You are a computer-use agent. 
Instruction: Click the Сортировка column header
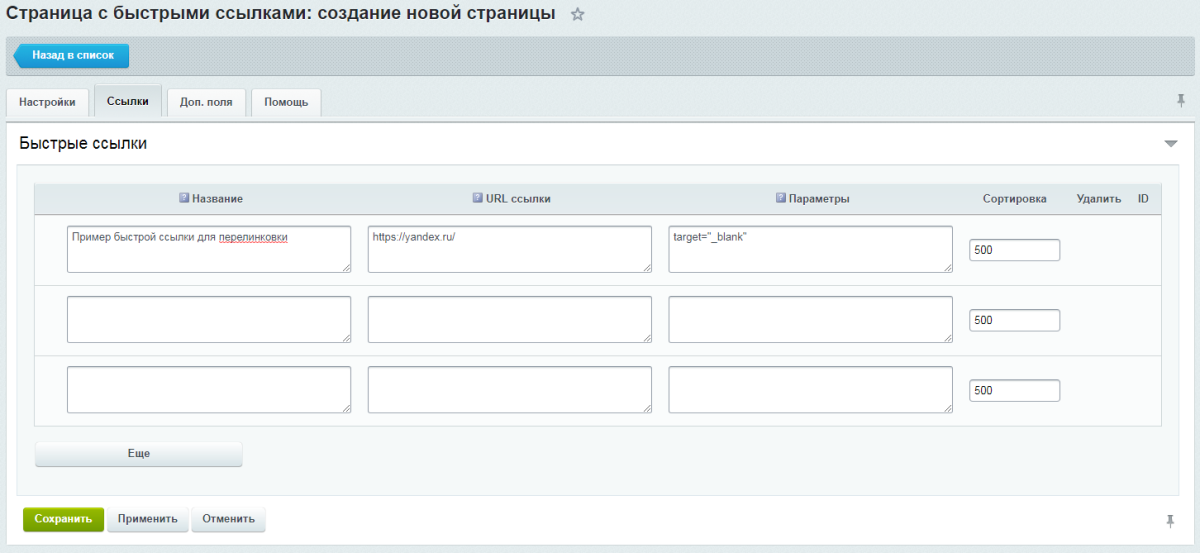(x=1014, y=199)
